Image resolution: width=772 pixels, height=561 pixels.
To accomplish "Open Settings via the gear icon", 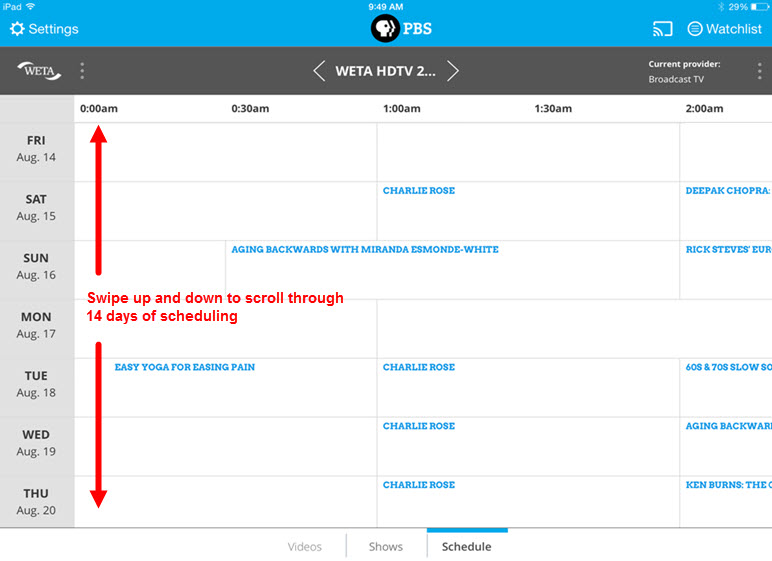I will [x=17, y=29].
